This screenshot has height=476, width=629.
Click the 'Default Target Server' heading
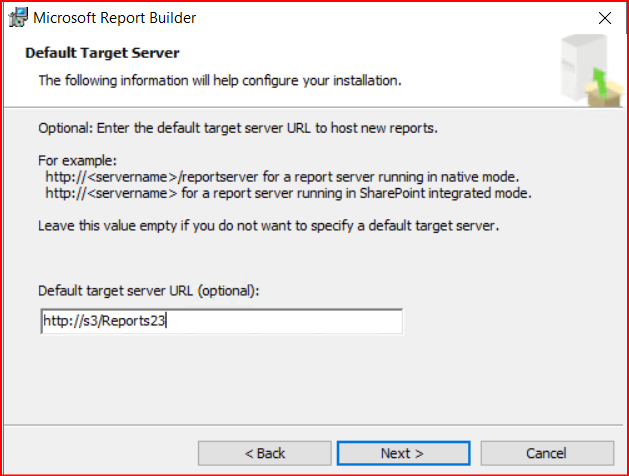pyautogui.click(x=101, y=52)
